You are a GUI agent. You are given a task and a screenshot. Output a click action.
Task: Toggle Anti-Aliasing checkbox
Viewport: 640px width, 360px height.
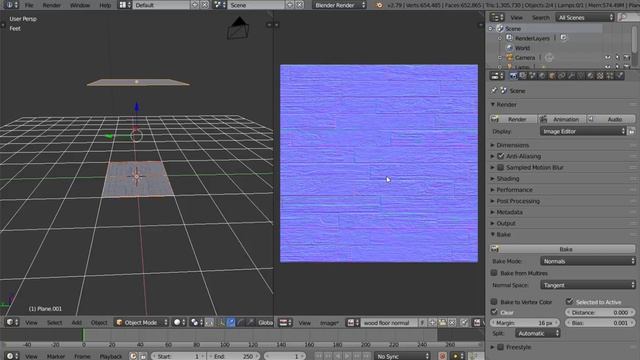pyautogui.click(x=501, y=156)
